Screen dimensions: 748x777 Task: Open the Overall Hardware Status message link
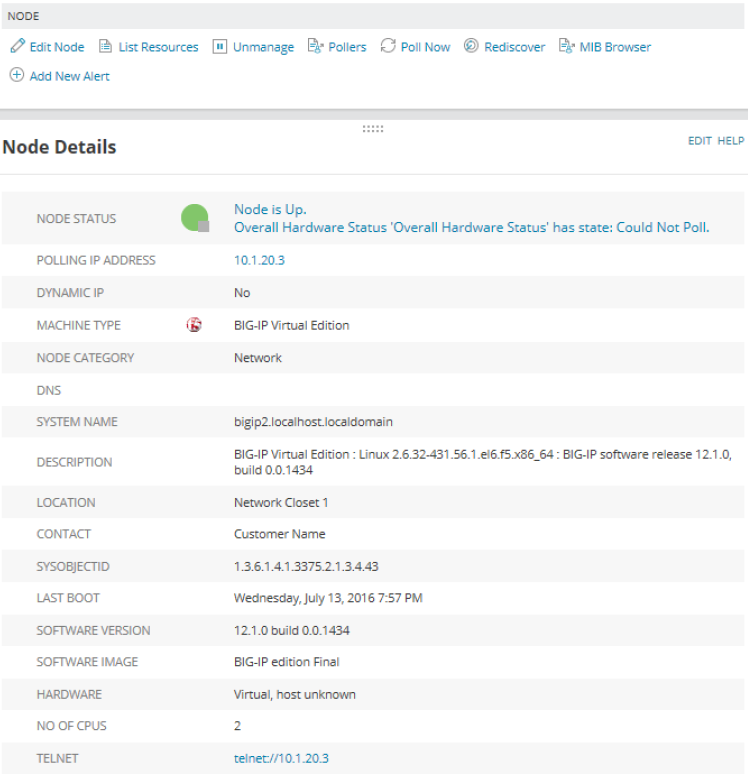(471, 227)
